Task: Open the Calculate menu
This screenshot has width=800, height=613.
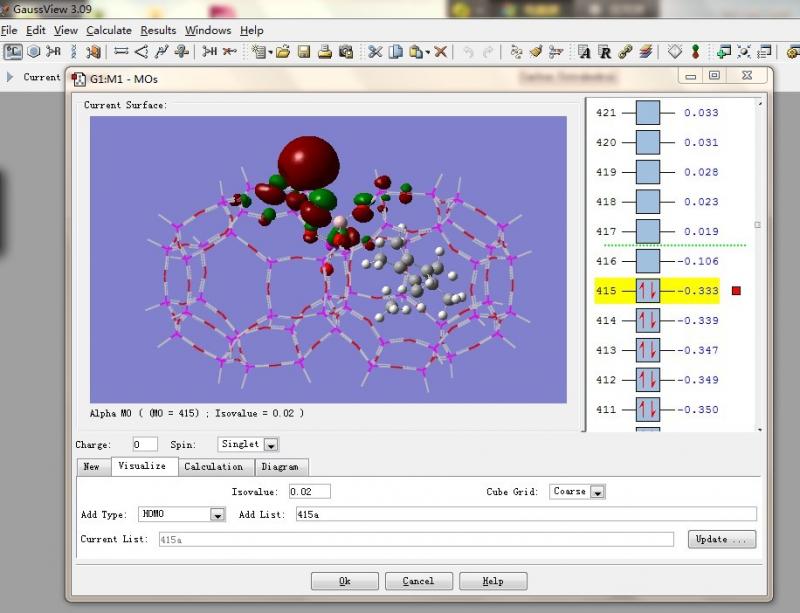Action: click(108, 30)
